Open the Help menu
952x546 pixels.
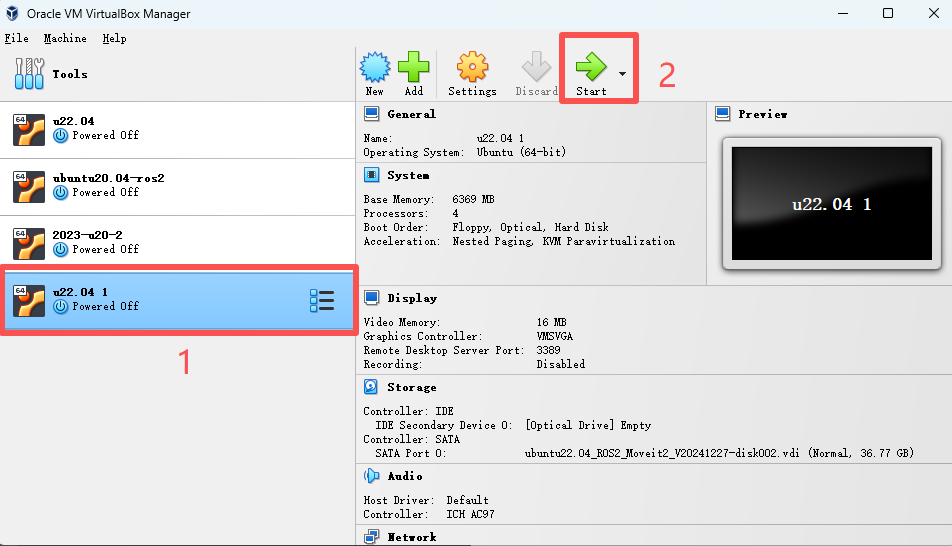point(114,38)
